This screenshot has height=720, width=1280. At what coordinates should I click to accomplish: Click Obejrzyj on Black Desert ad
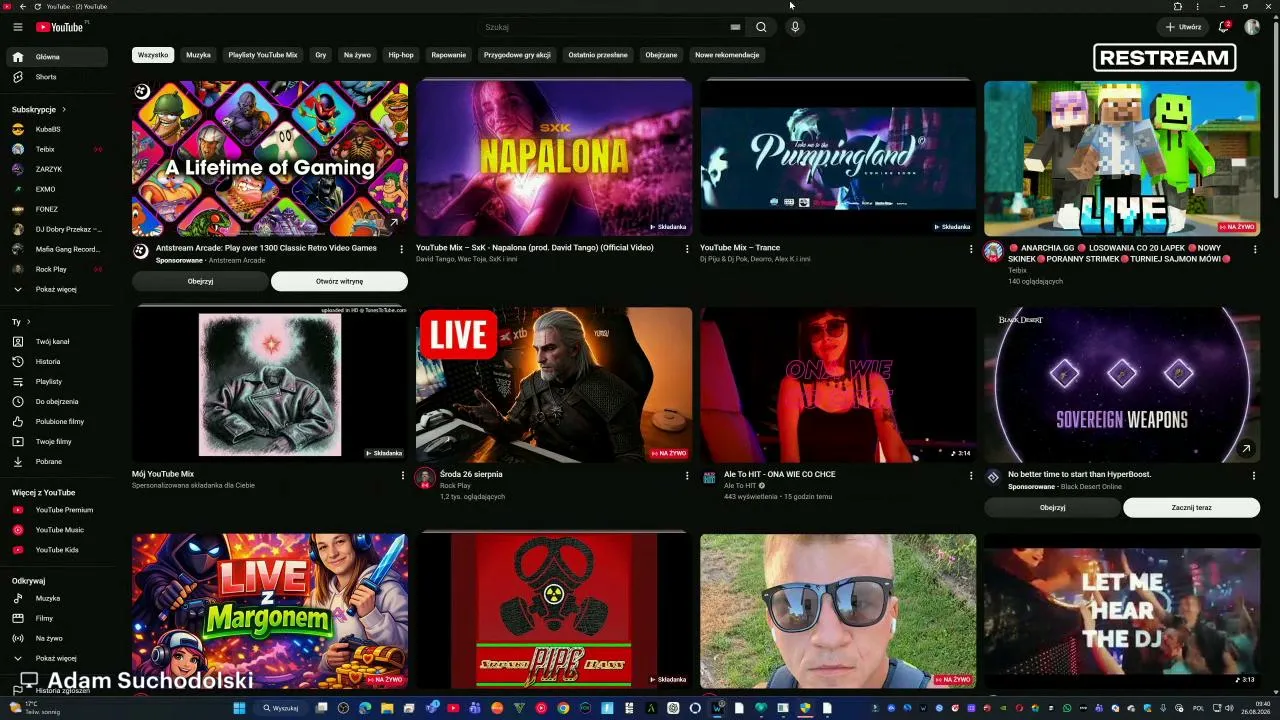click(x=1052, y=507)
